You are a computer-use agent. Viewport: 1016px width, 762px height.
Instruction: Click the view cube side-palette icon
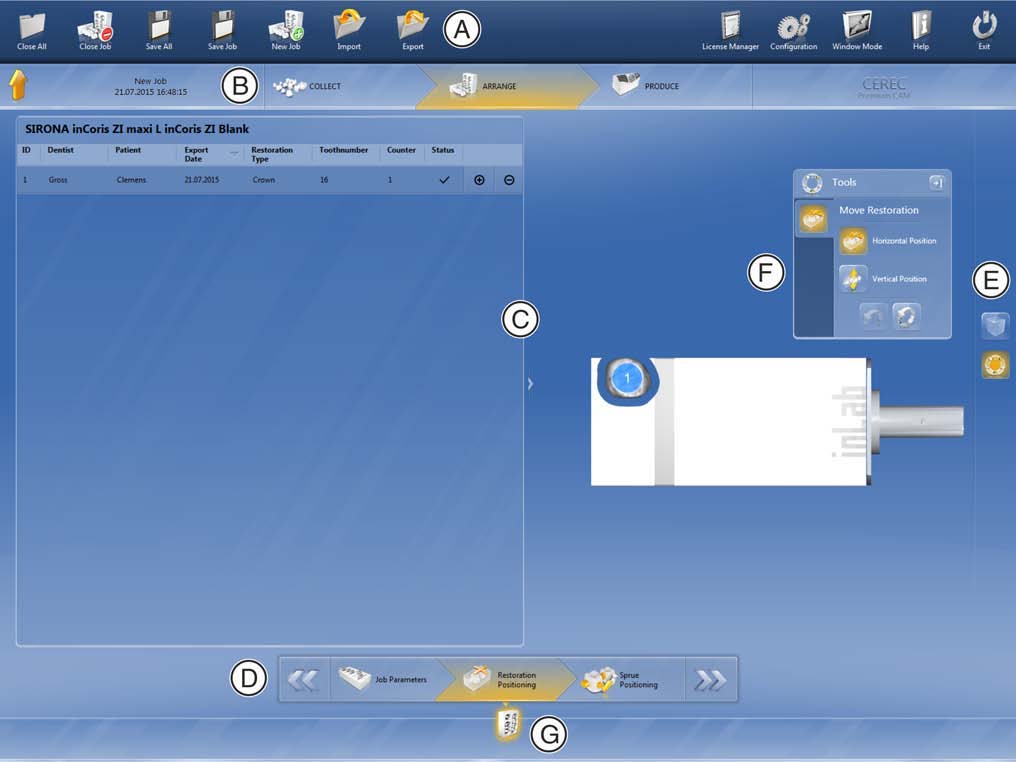click(x=995, y=326)
